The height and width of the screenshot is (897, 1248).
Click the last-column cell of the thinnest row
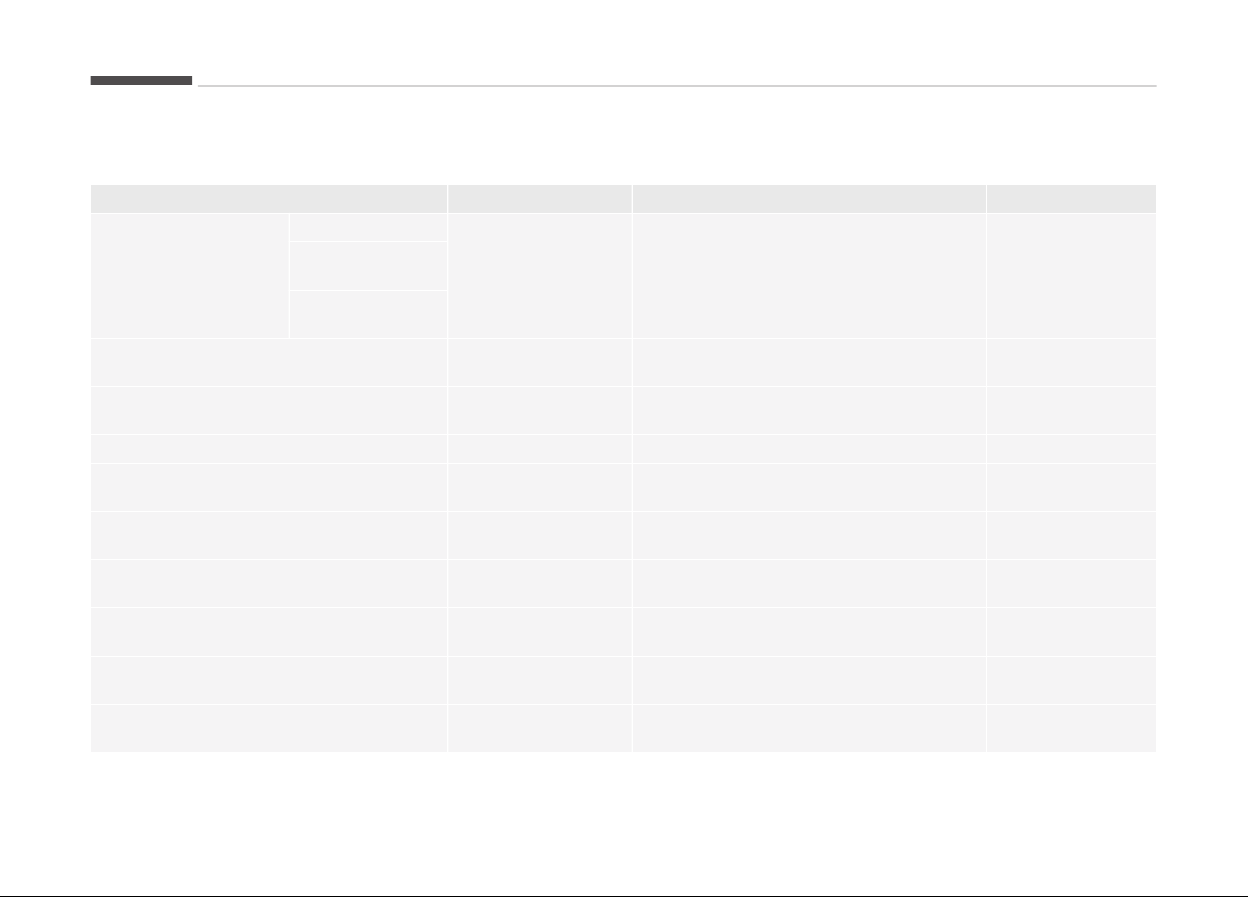(1071, 448)
